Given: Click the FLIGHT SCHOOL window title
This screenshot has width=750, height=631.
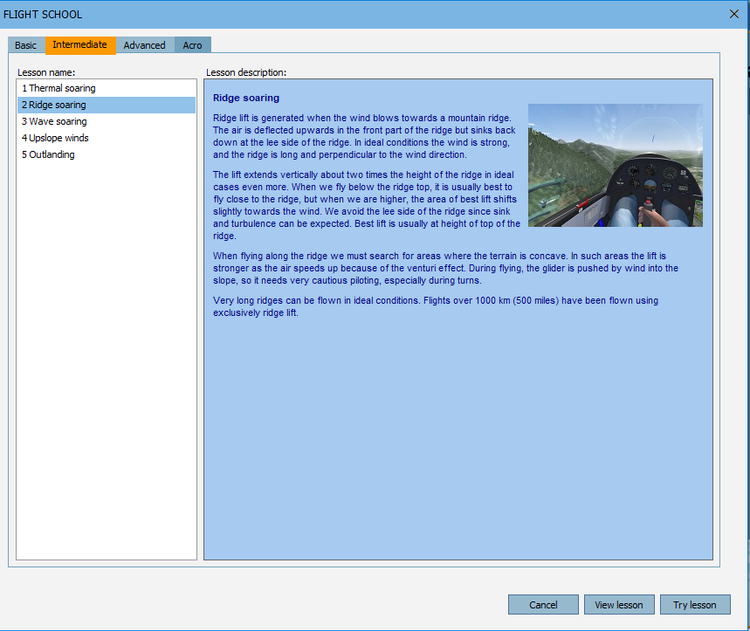Looking at the screenshot, I should [x=43, y=15].
